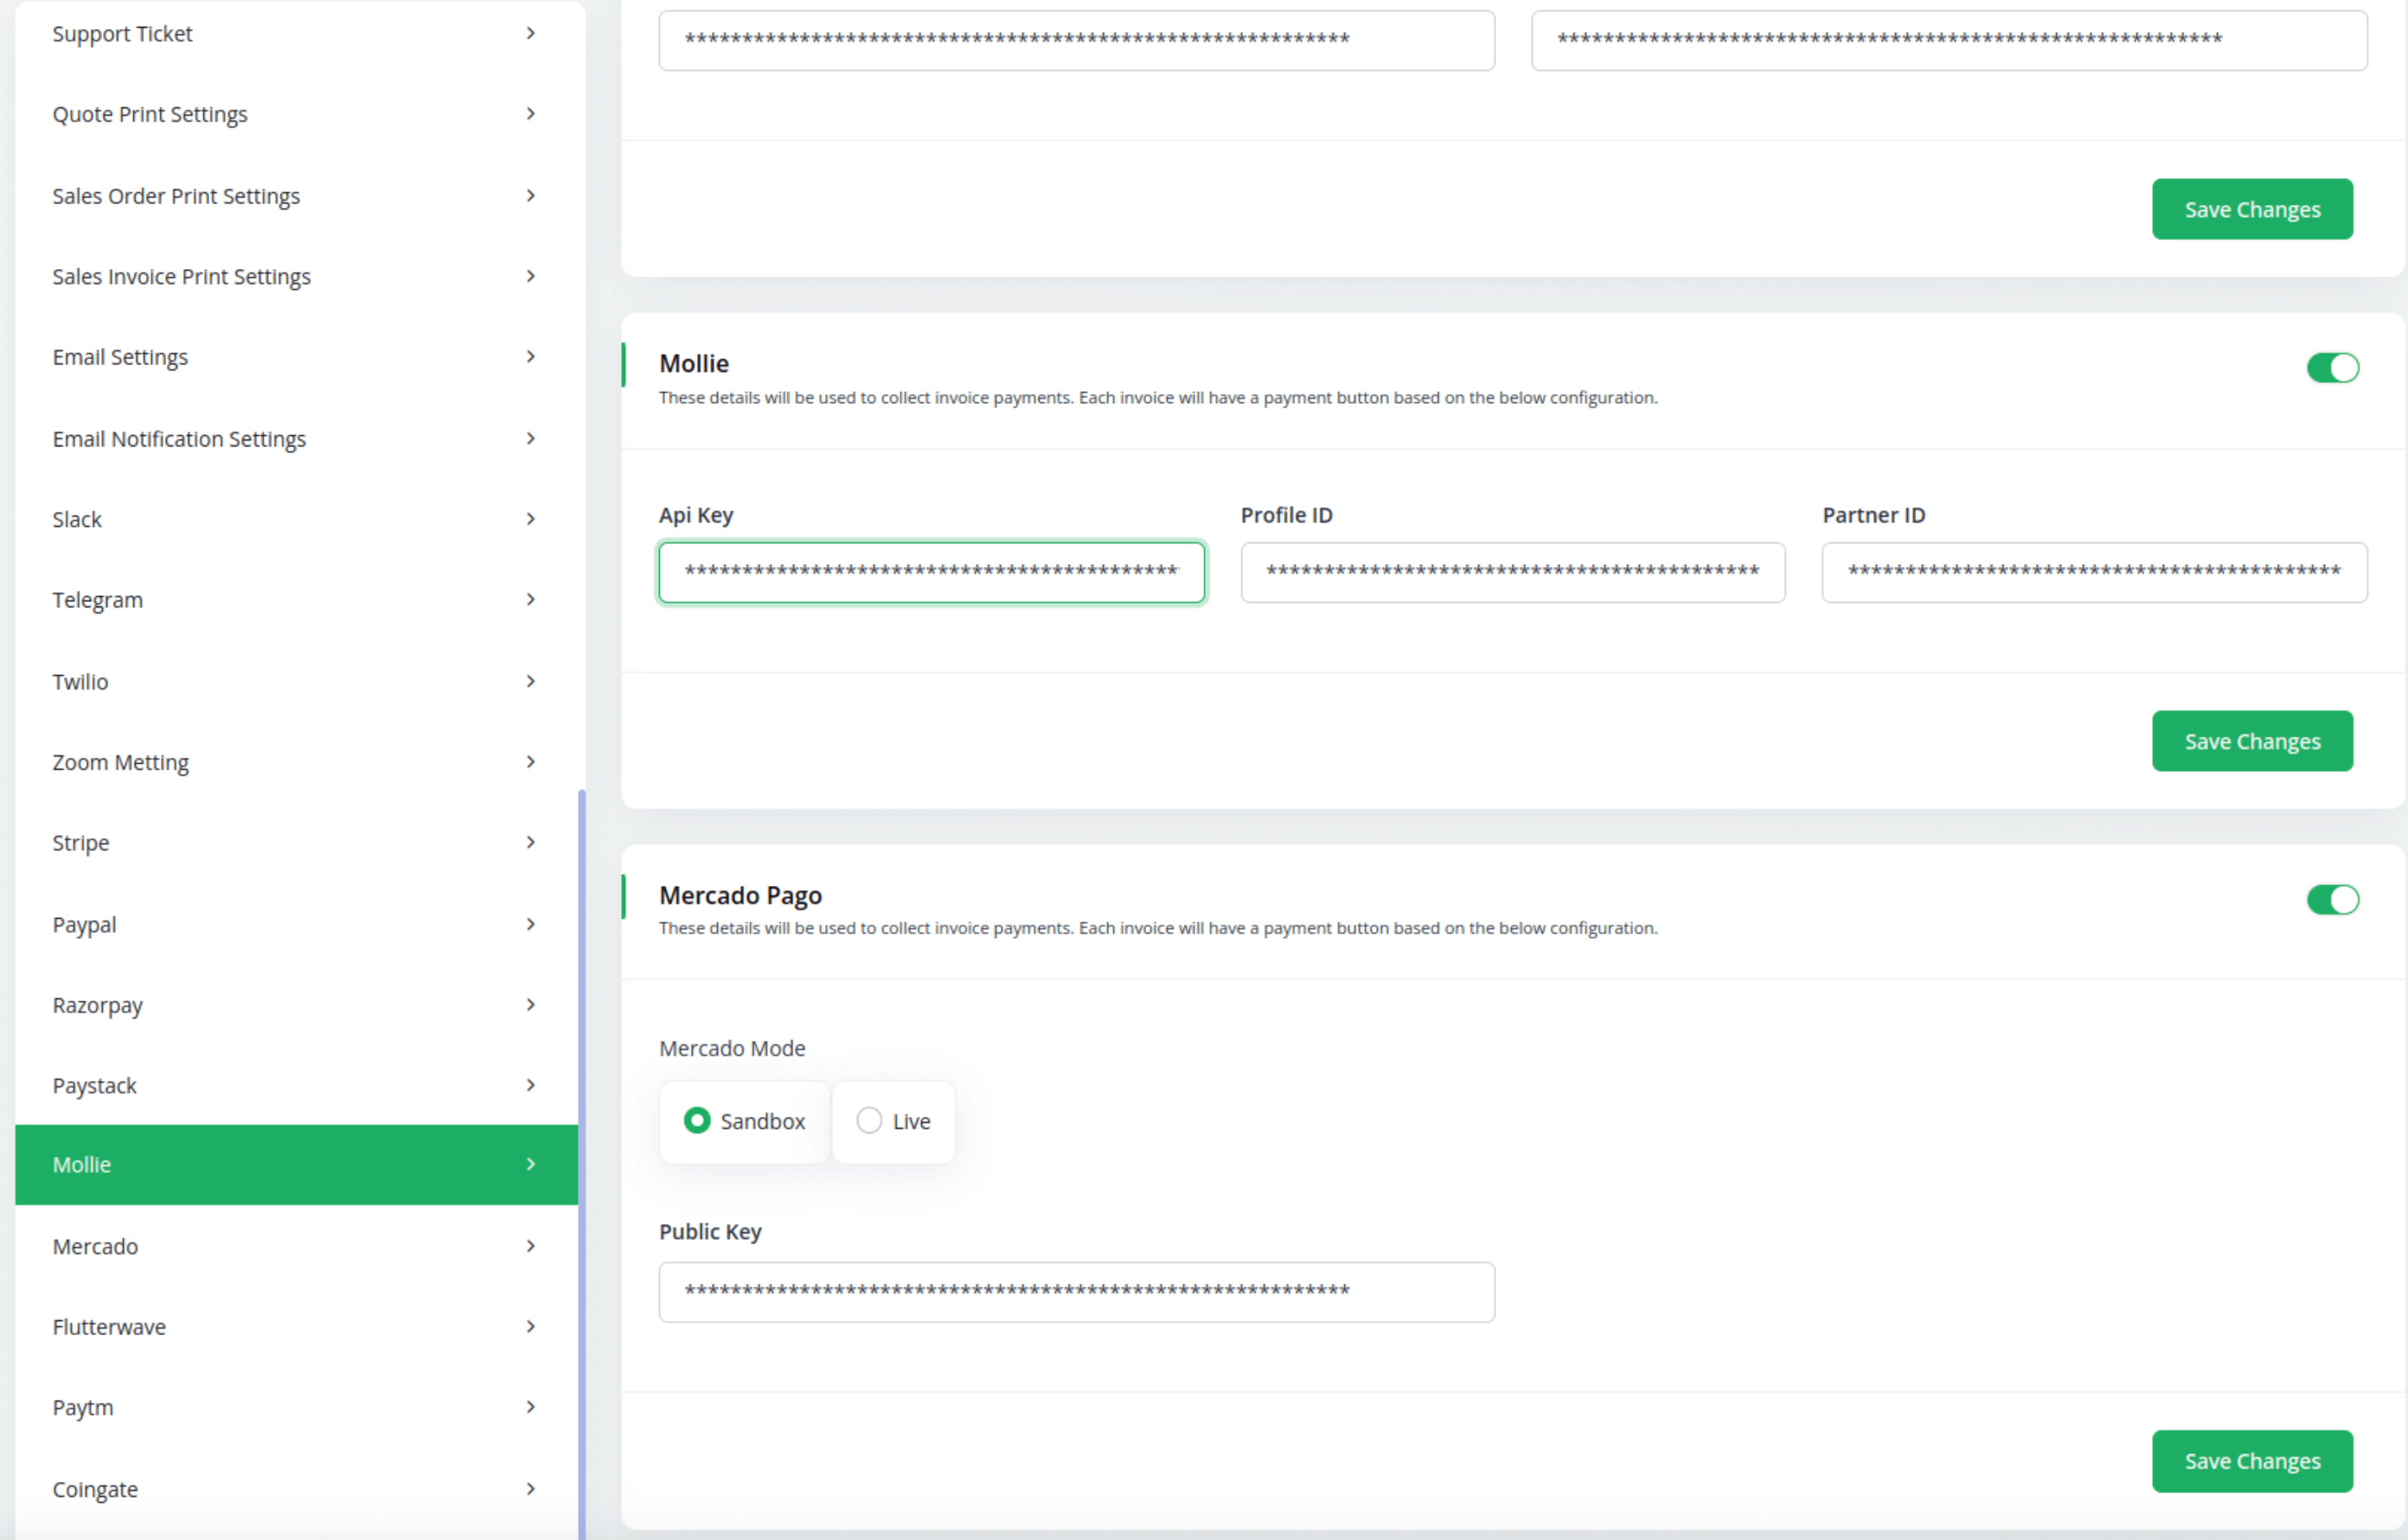Open the Twilio settings entry
2408x1540 pixels.
point(297,682)
